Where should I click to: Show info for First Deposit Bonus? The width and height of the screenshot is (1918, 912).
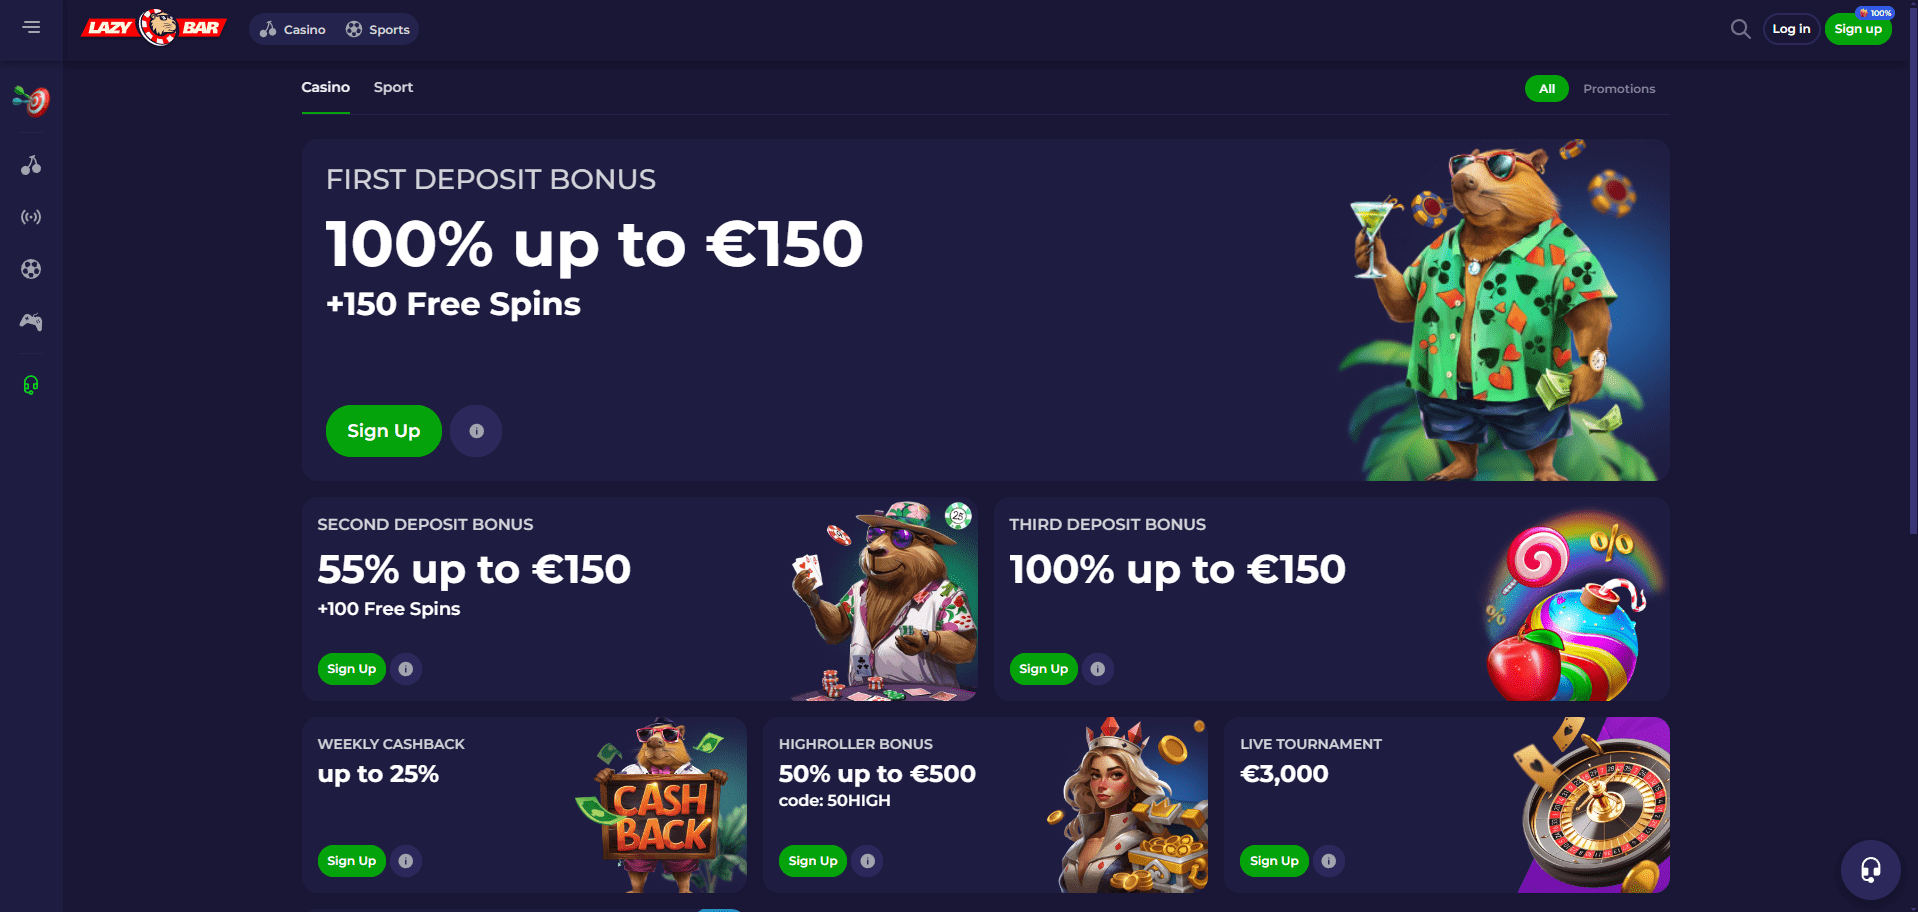coord(476,431)
